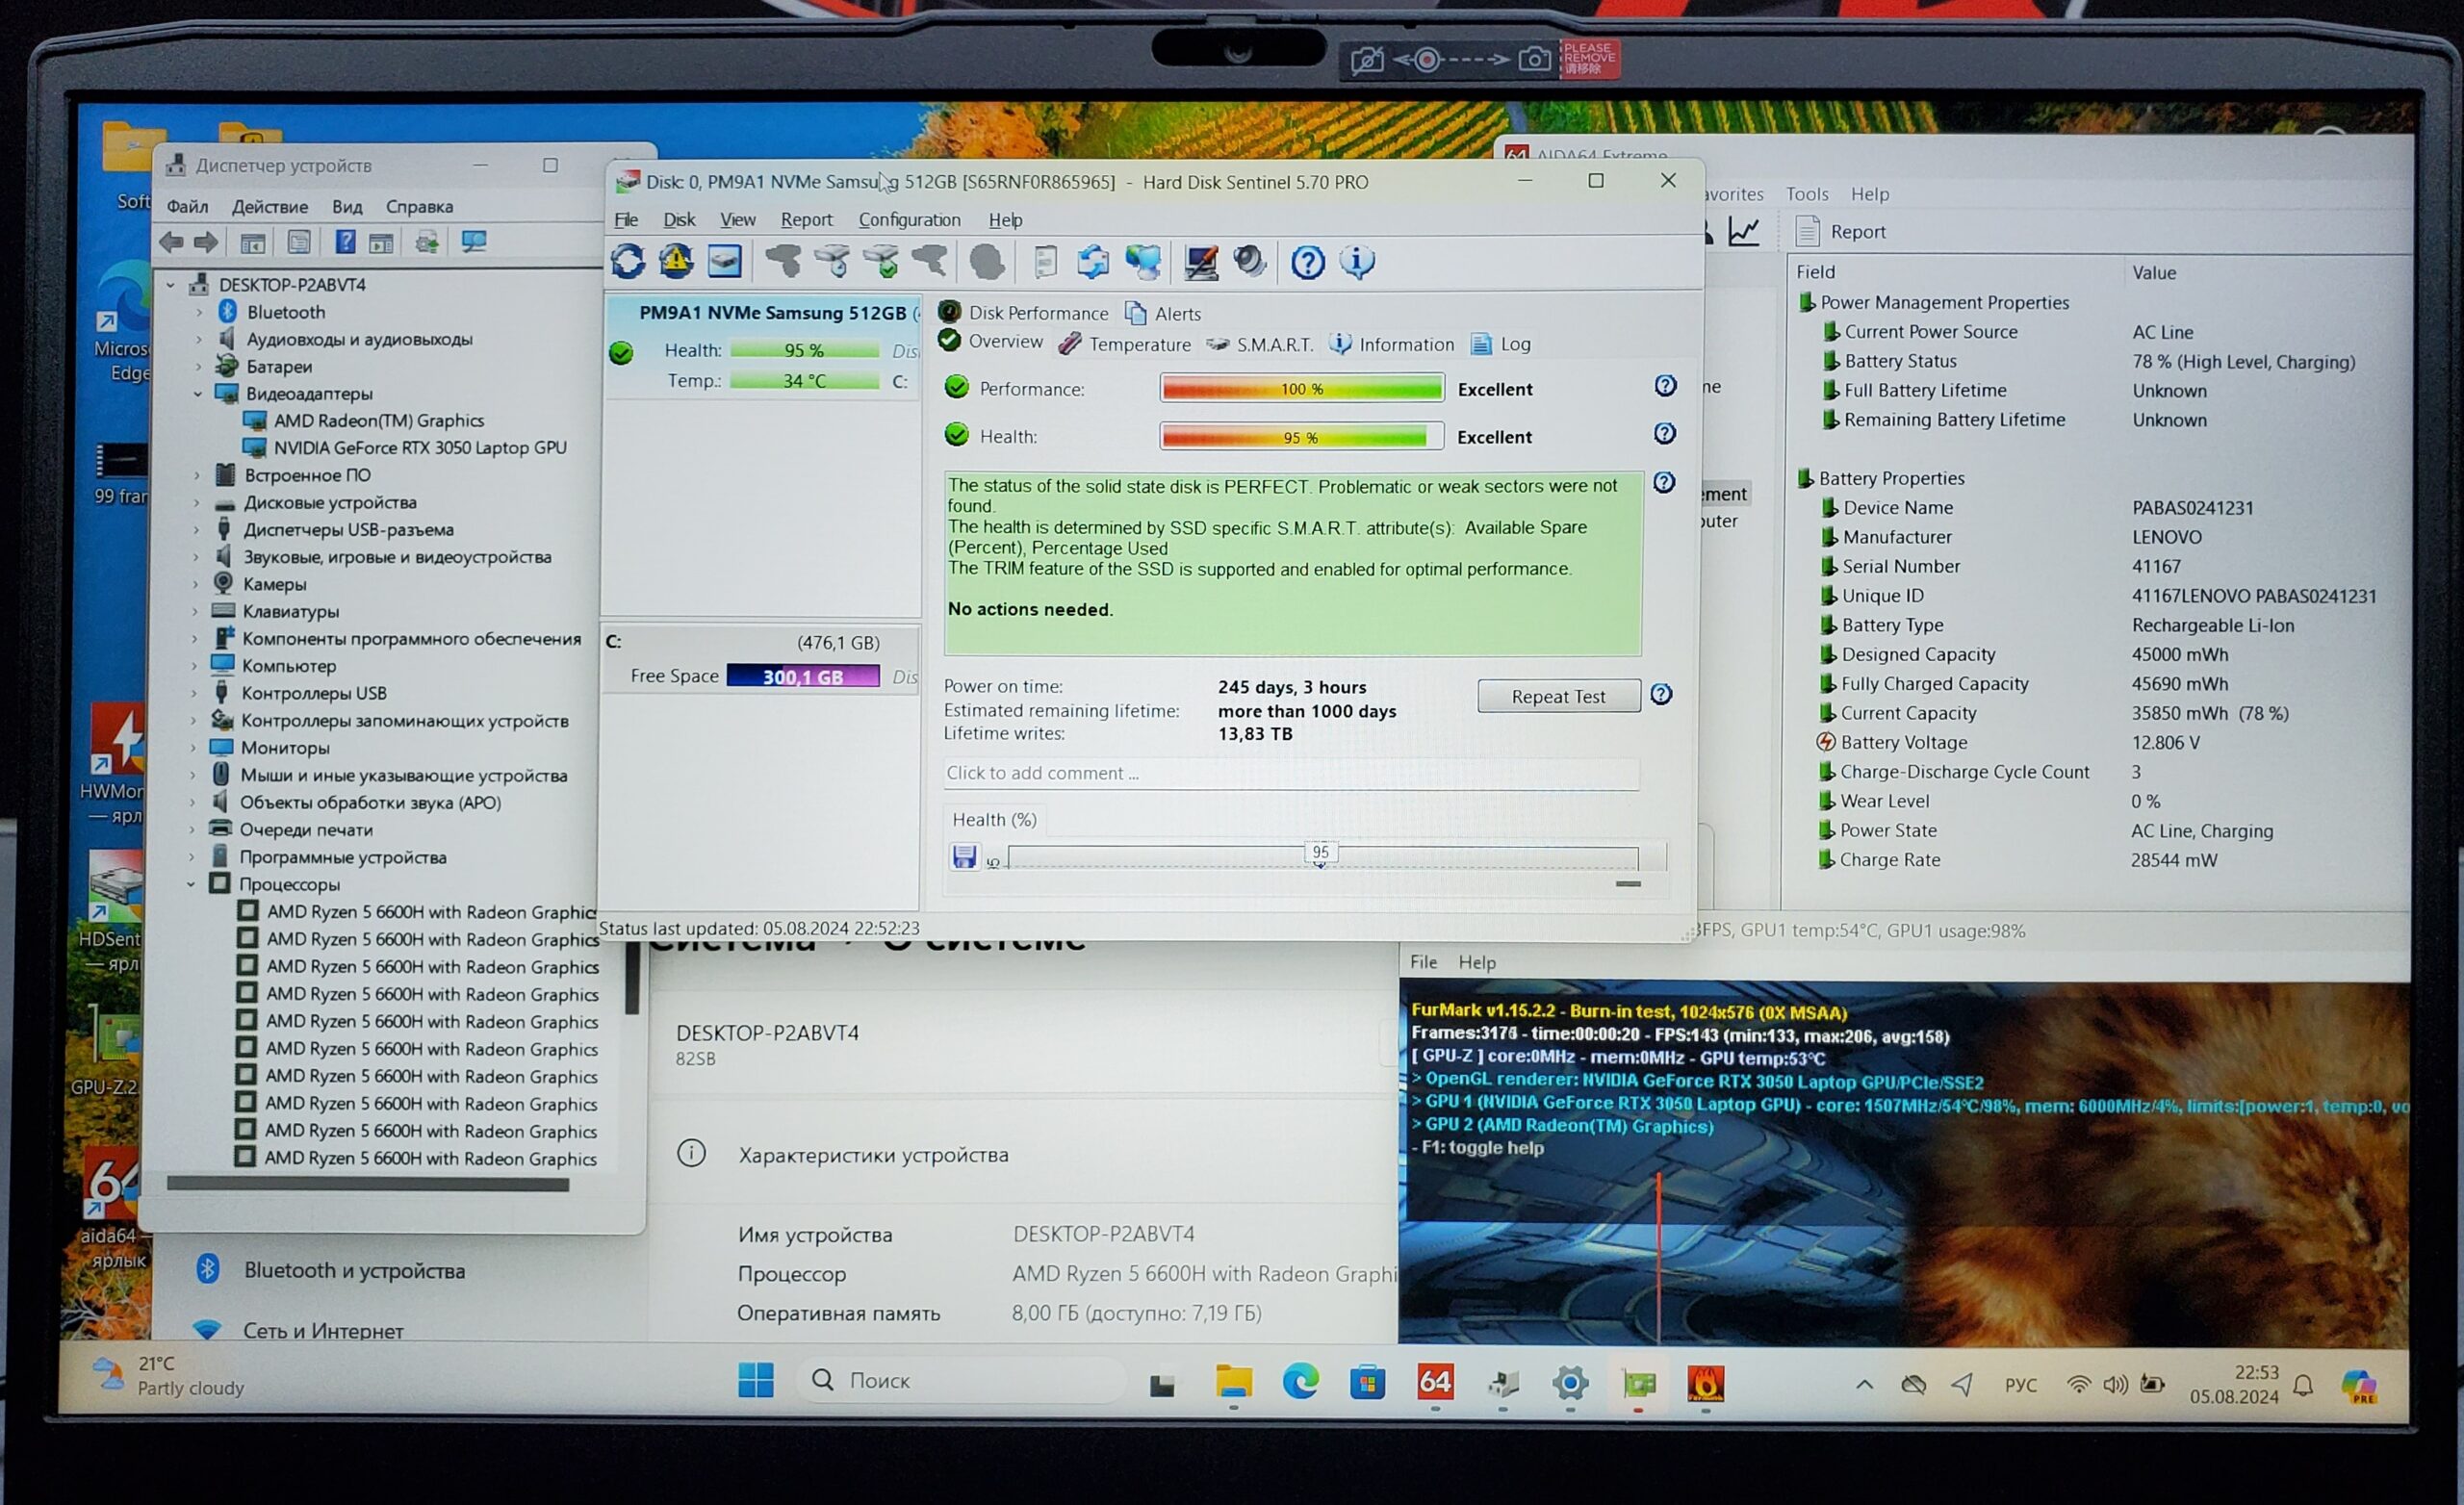This screenshot has width=2464, height=1505.
Task: Click the 'Click to add comment' field
Action: (1290, 773)
